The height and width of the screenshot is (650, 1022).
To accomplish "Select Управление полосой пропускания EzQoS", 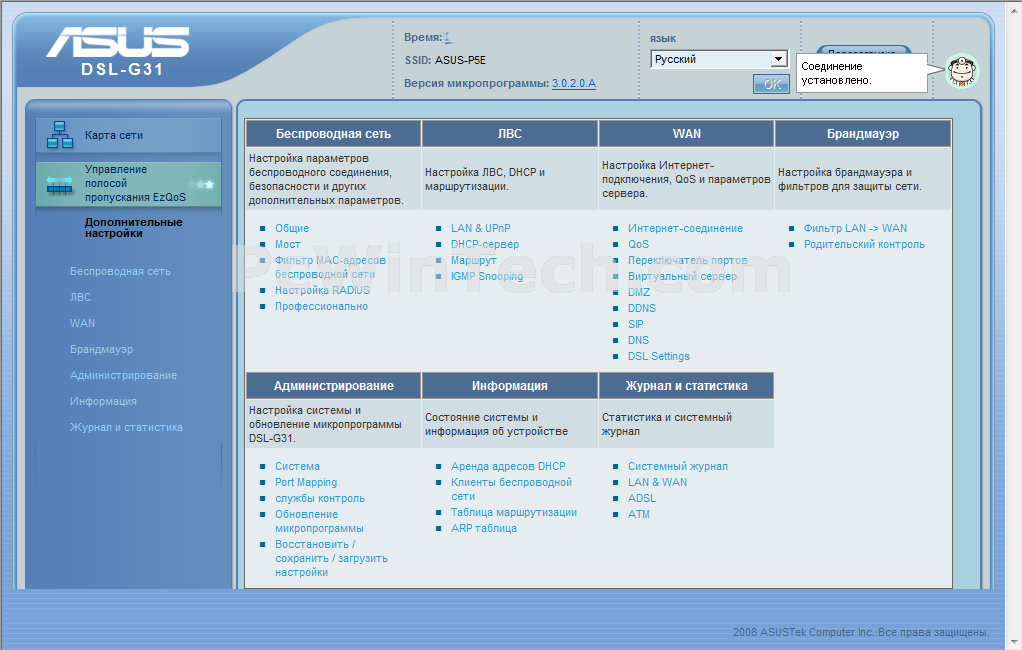I will (128, 184).
